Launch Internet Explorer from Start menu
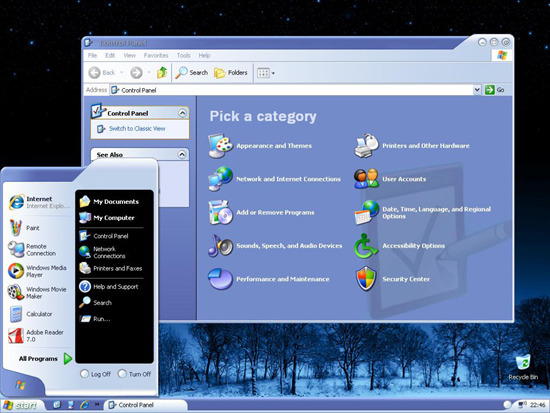 coord(39,202)
